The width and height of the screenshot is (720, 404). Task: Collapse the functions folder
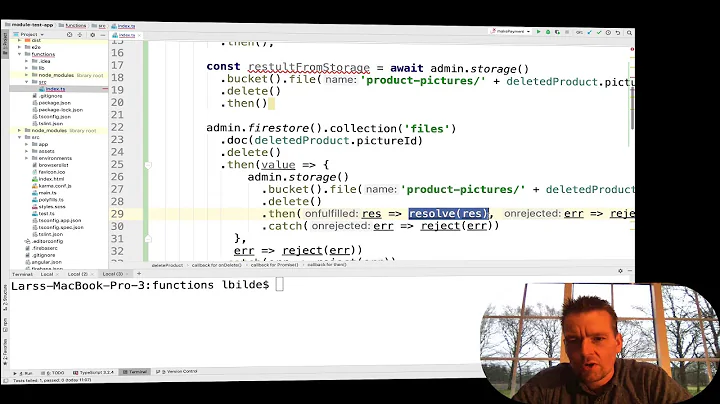(19, 54)
